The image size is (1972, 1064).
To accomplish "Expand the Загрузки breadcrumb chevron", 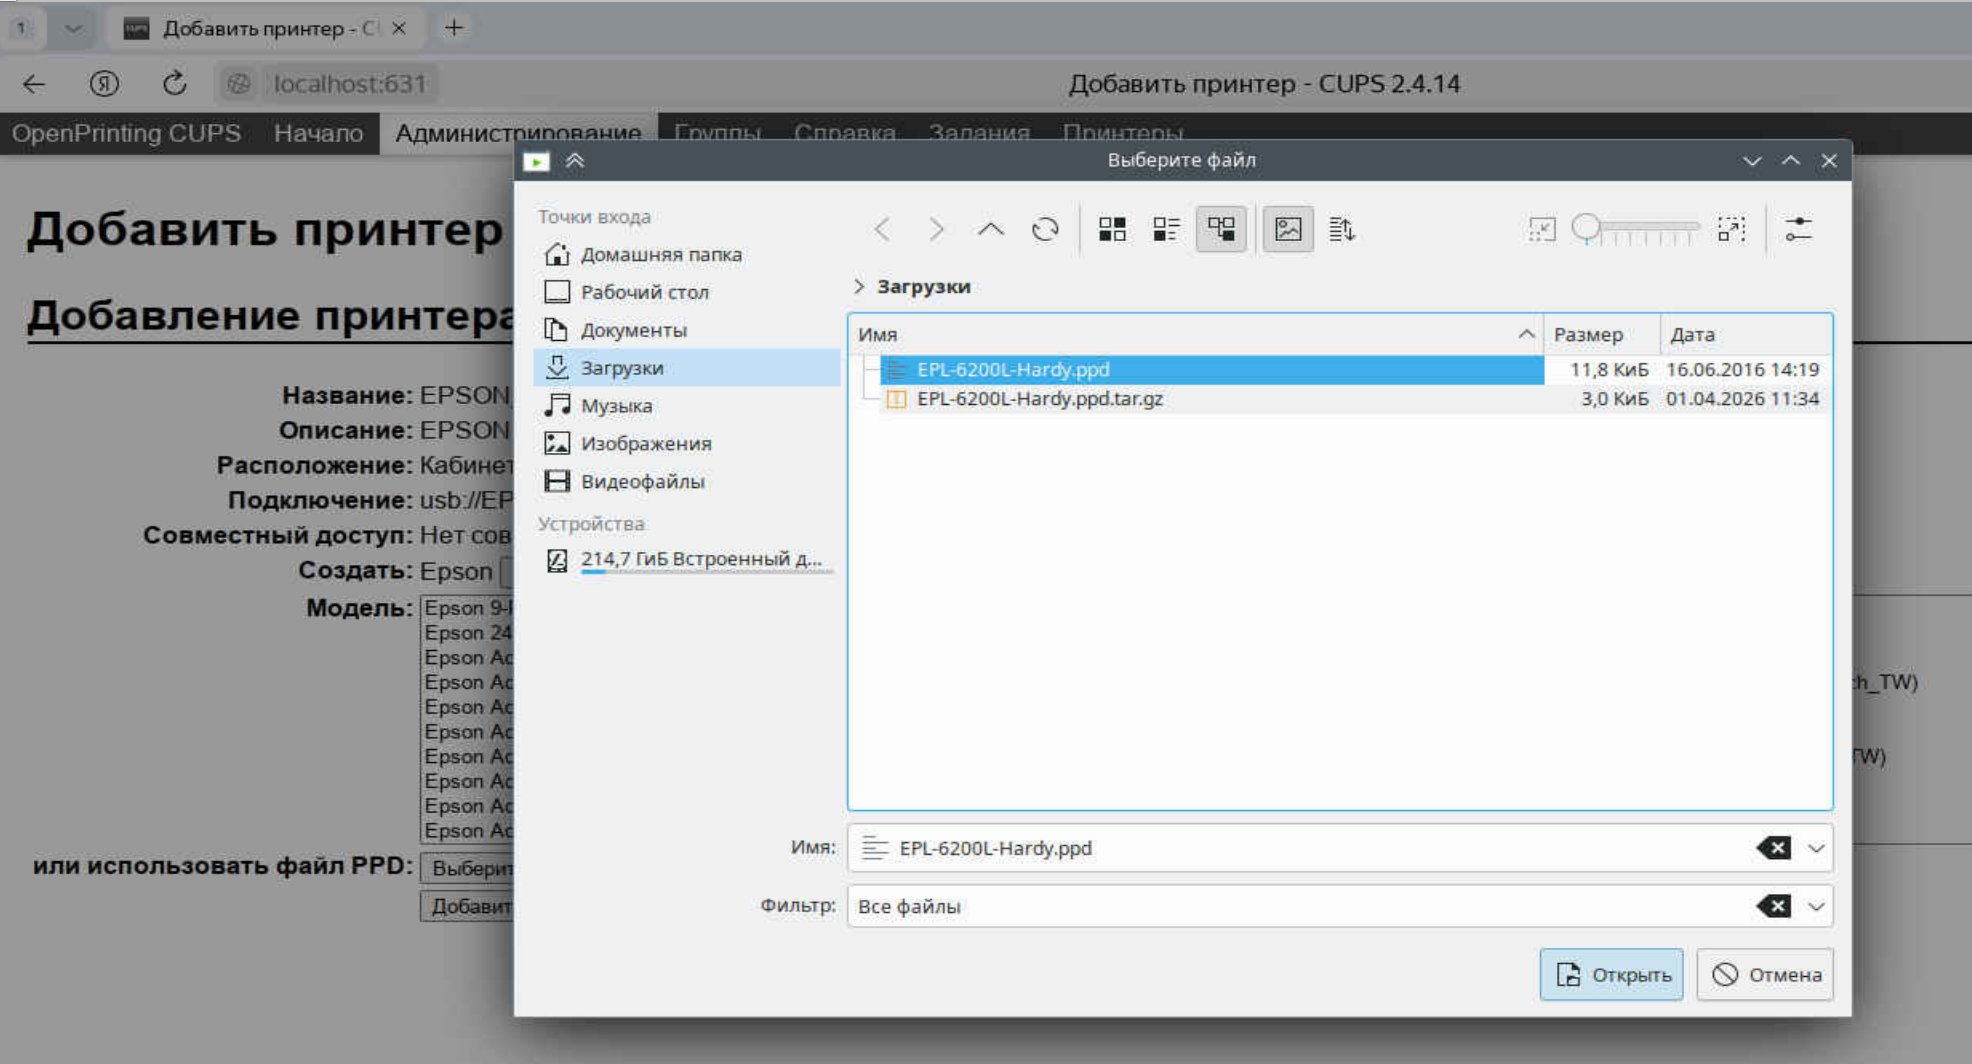I will coord(859,286).
